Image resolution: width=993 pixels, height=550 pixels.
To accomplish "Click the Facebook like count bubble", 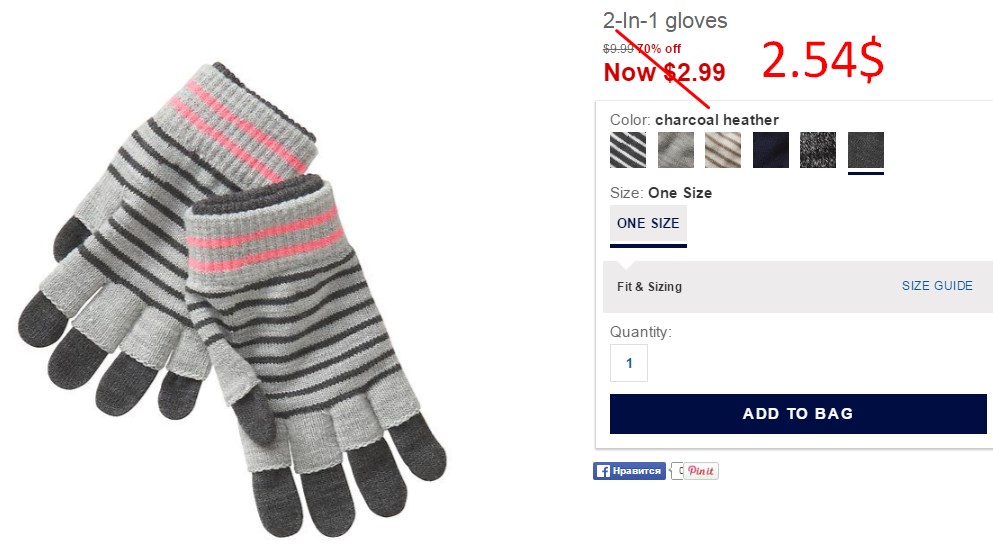I will [678, 471].
